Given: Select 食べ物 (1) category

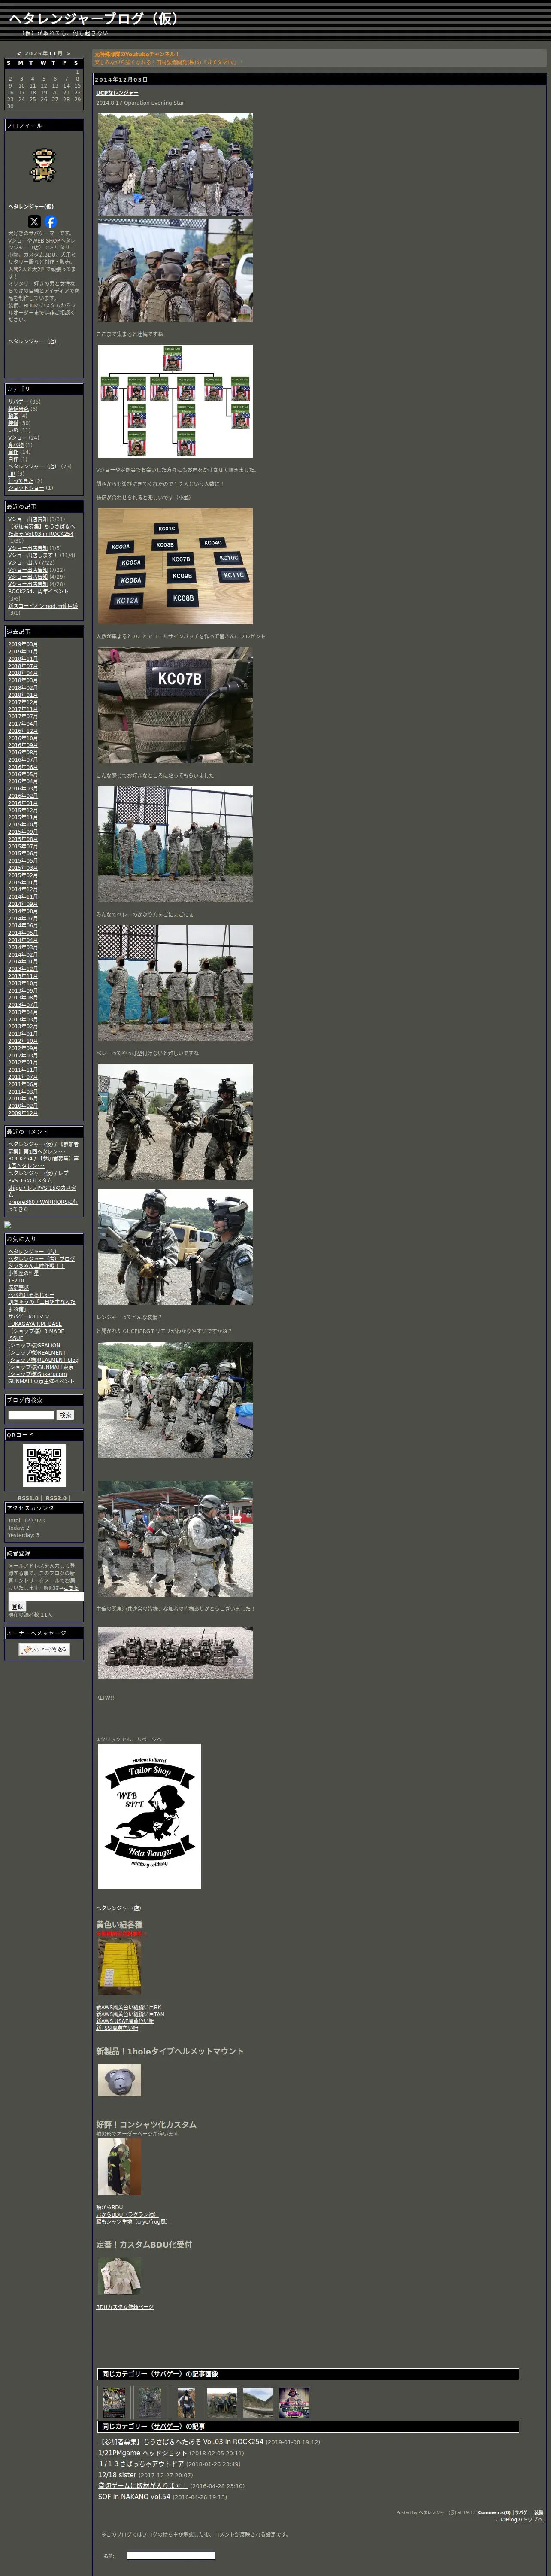Looking at the screenshot, I should pos(16,445).
